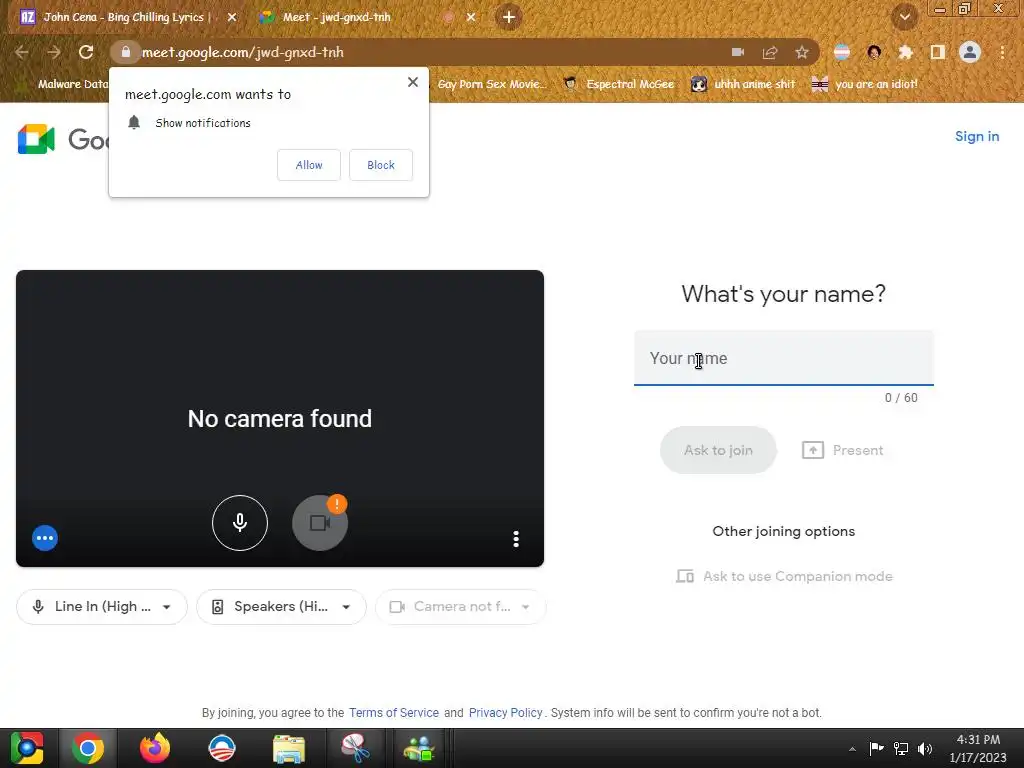This screenshot has height=768, width=1024.
Task: Reload the current page
Action: [x=86, y=52]
